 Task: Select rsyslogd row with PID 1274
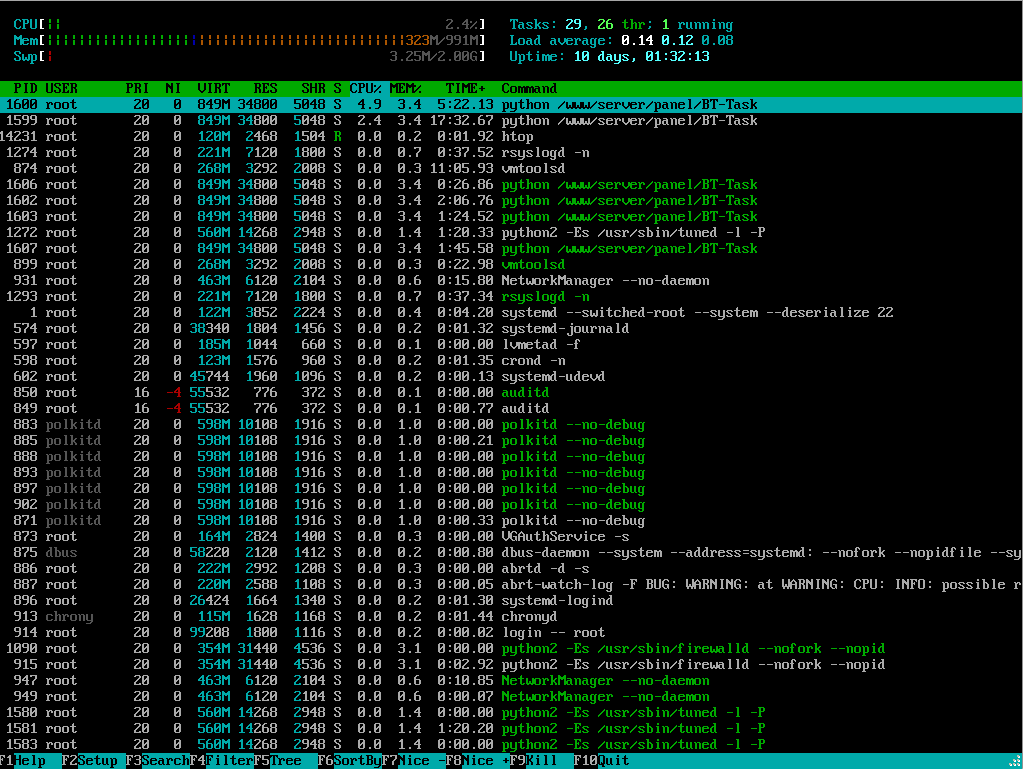(x=511, y=152)
